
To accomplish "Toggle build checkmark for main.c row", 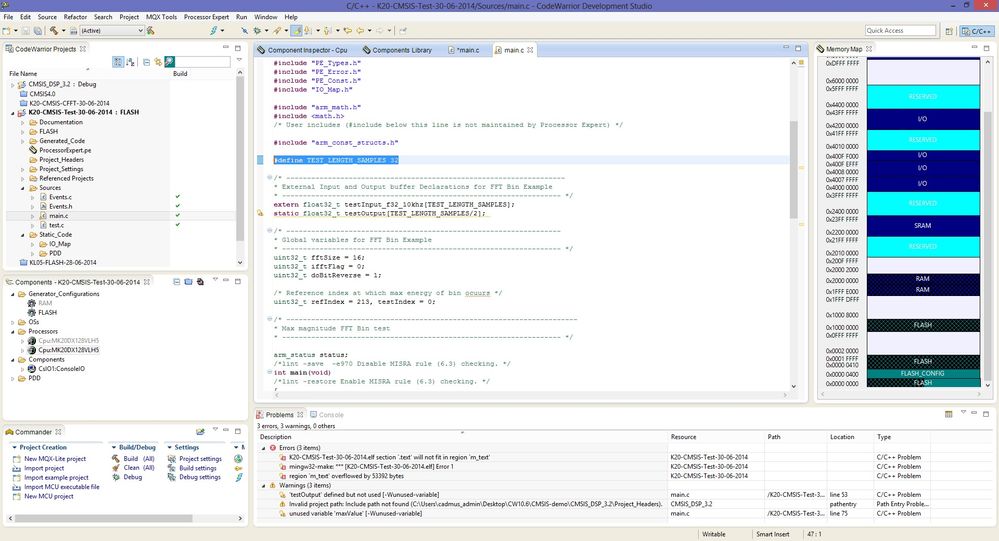I will click(178, 216).
